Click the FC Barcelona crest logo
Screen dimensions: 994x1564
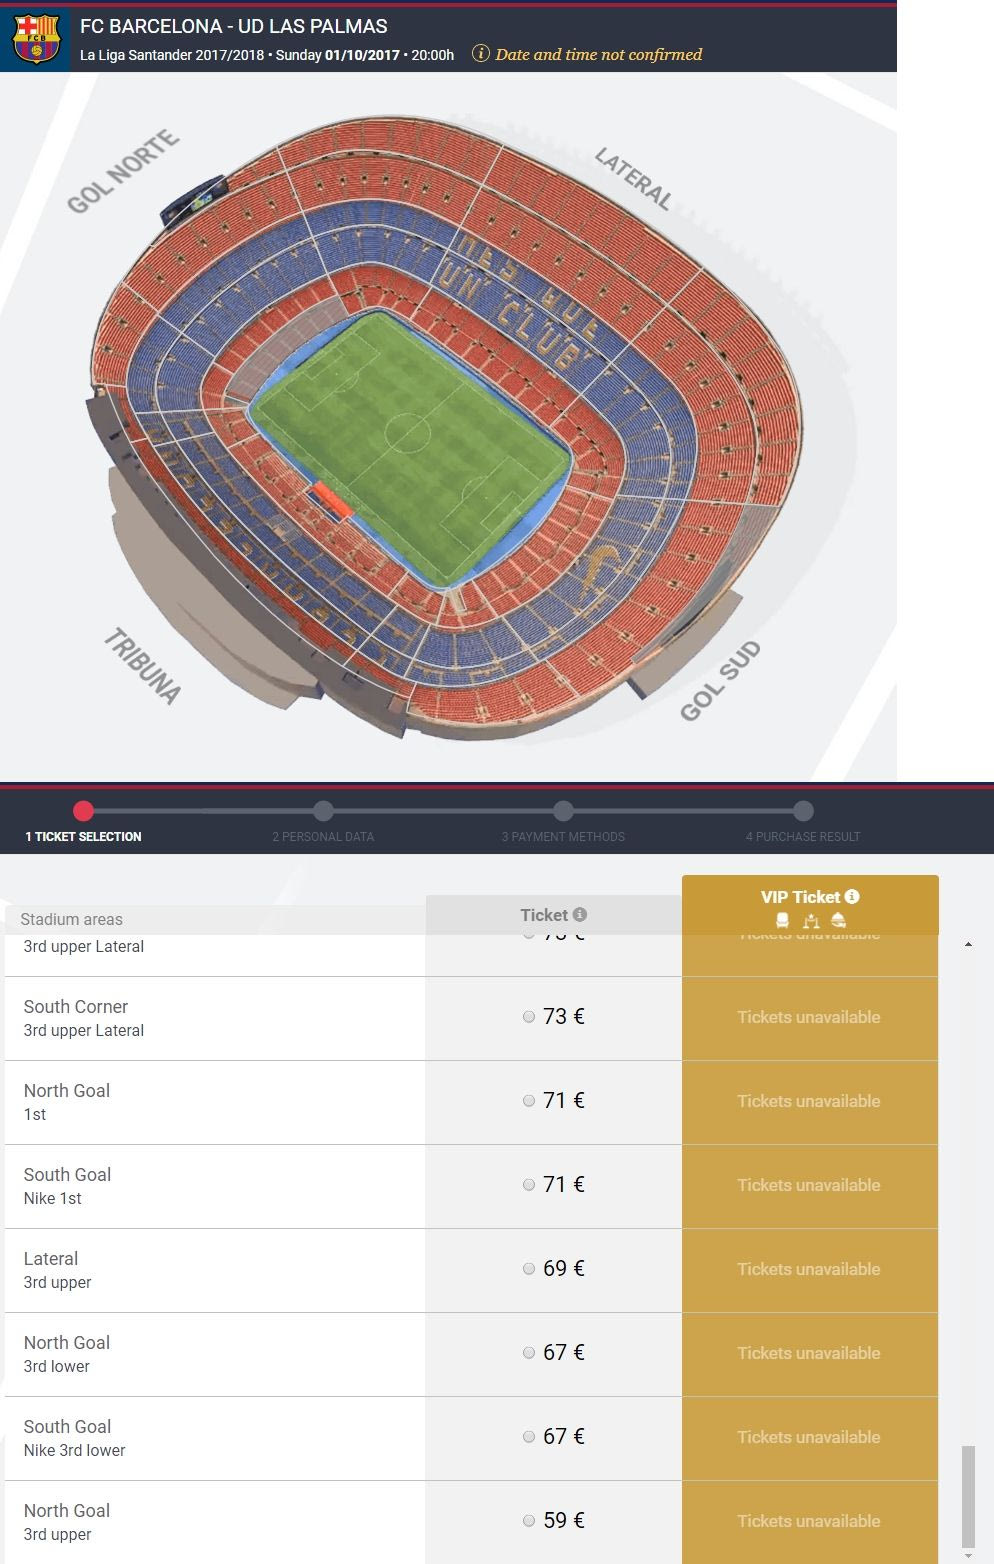[36, 38]
